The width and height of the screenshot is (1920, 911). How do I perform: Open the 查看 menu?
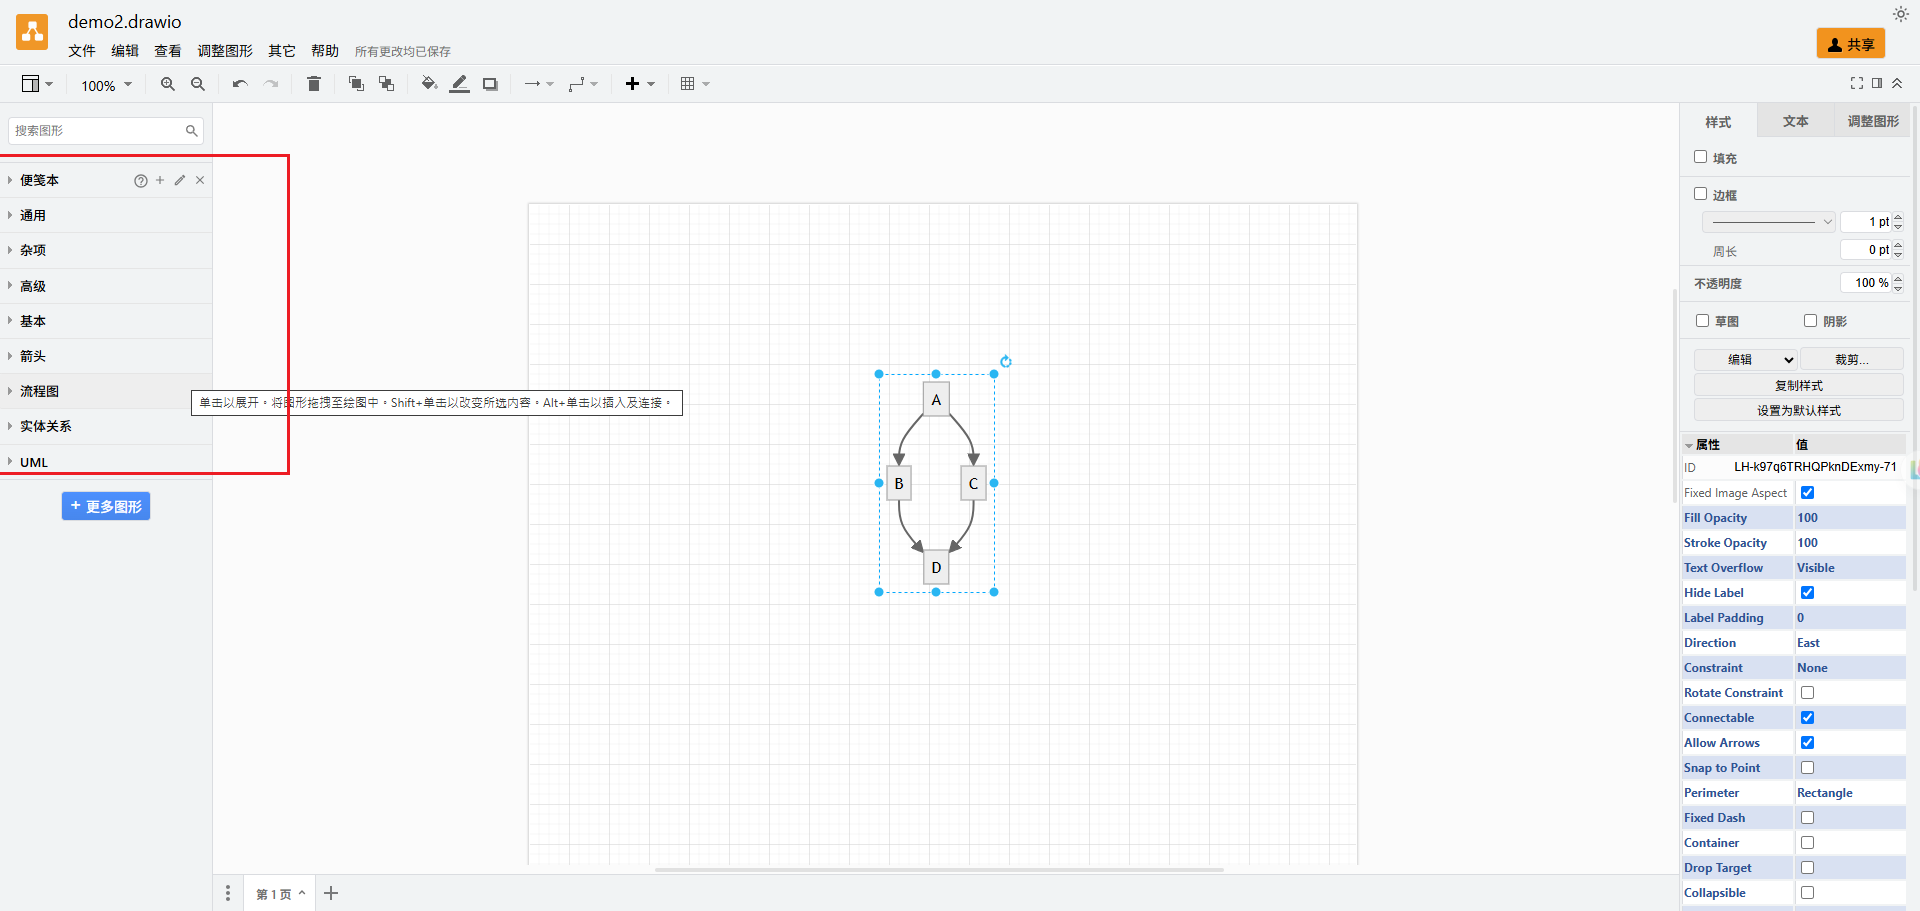click(x=168, y=51)
